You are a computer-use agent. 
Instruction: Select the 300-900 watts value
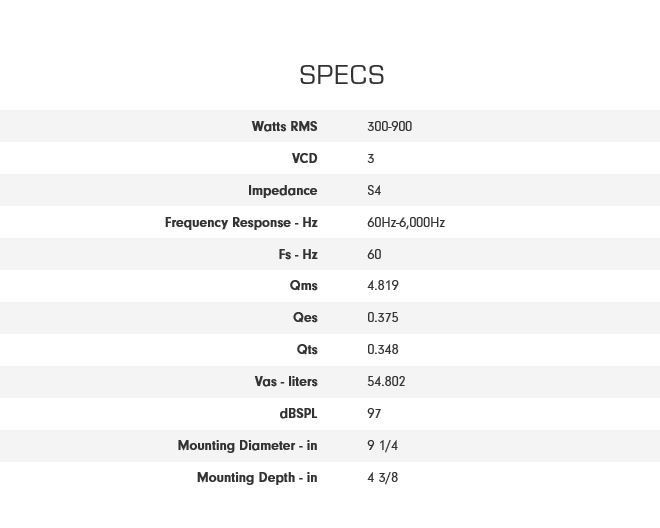[x=389, y=127]
